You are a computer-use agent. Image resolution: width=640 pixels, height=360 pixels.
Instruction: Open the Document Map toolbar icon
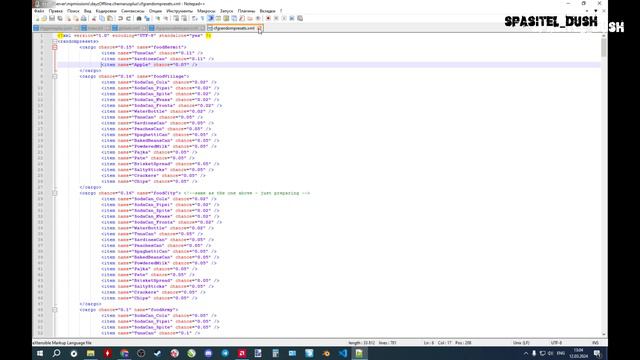[226, 18]
